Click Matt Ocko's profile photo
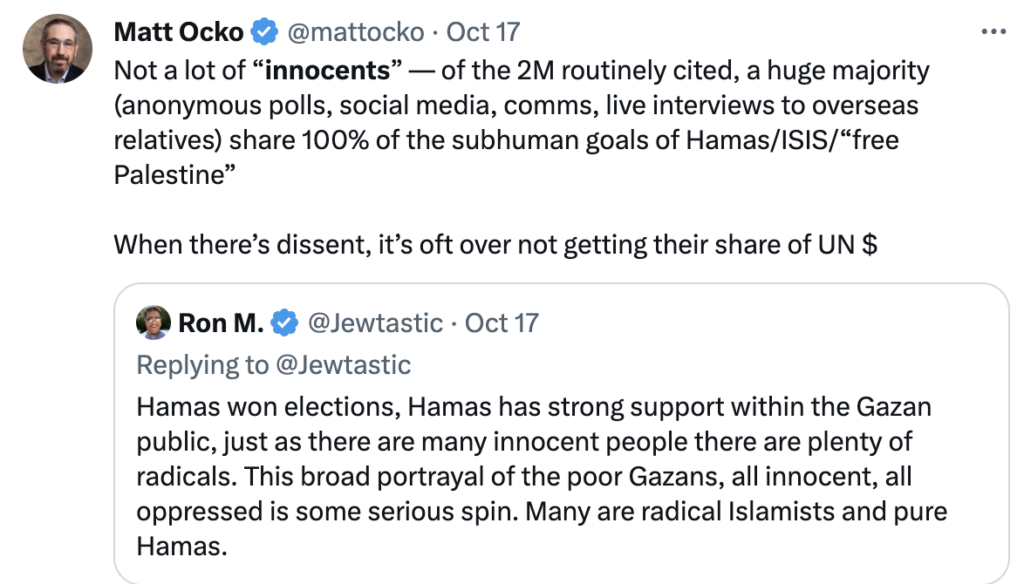1024x584 pixels. (x=59, y=47)
